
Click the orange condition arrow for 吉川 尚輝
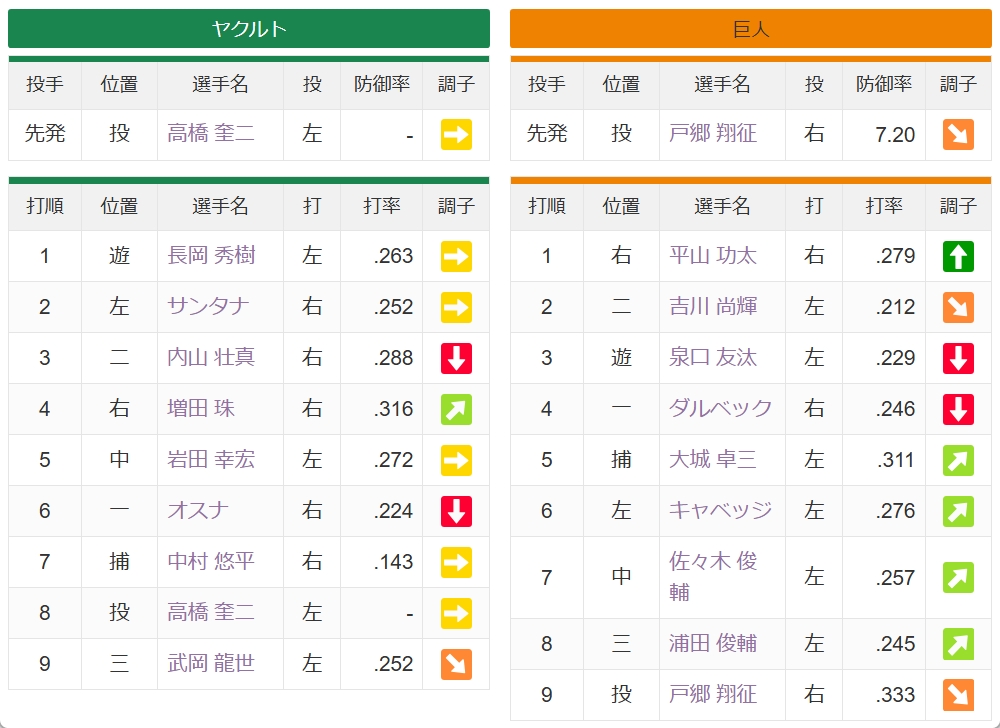pyautogui.click(x=958, y=307)
